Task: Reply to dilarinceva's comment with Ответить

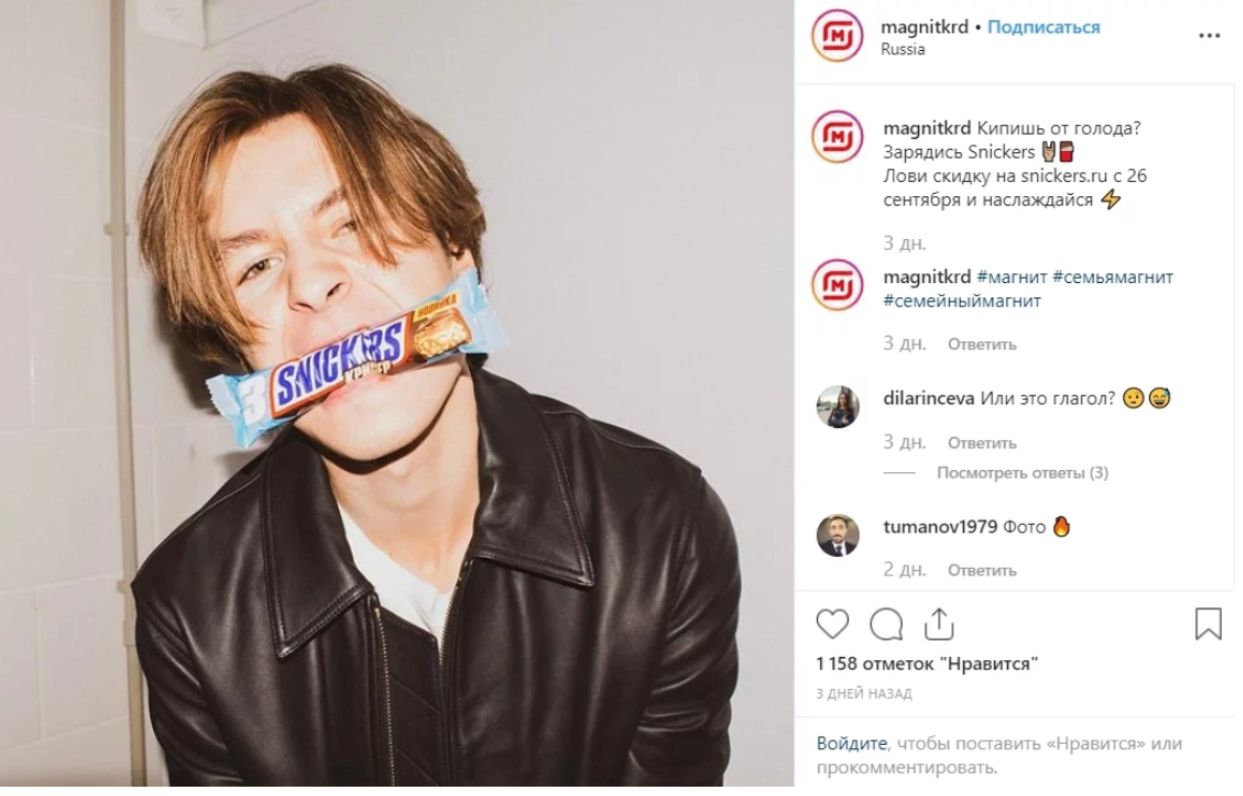Action: coord(982,443)
